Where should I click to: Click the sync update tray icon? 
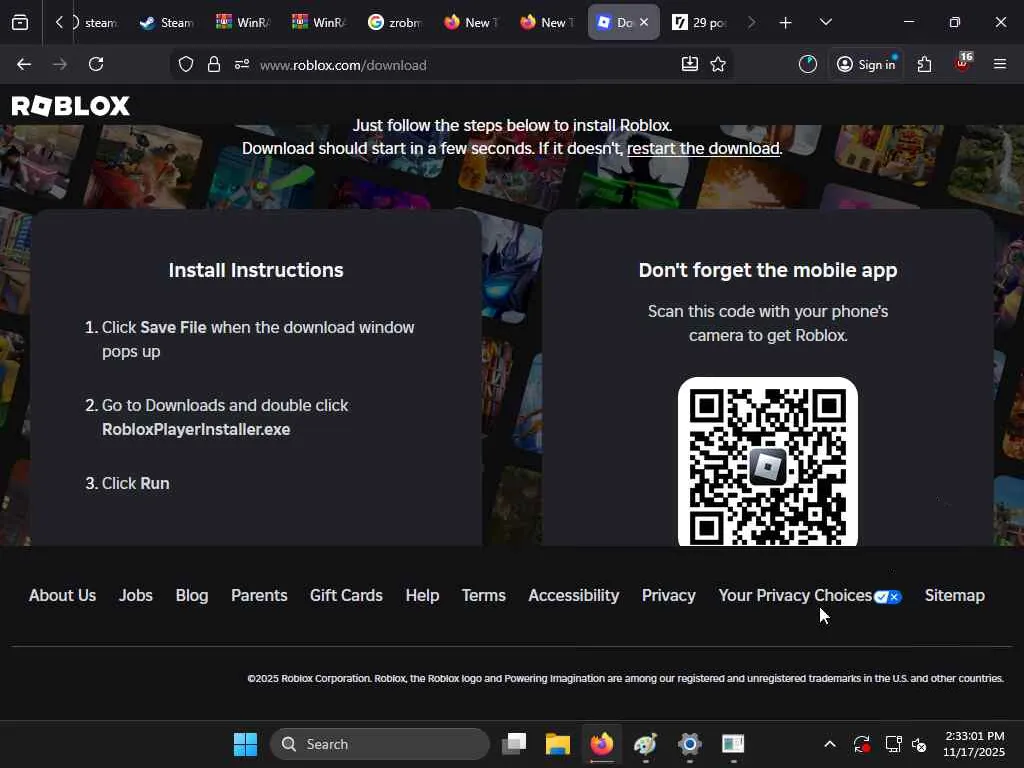(861, 744)
